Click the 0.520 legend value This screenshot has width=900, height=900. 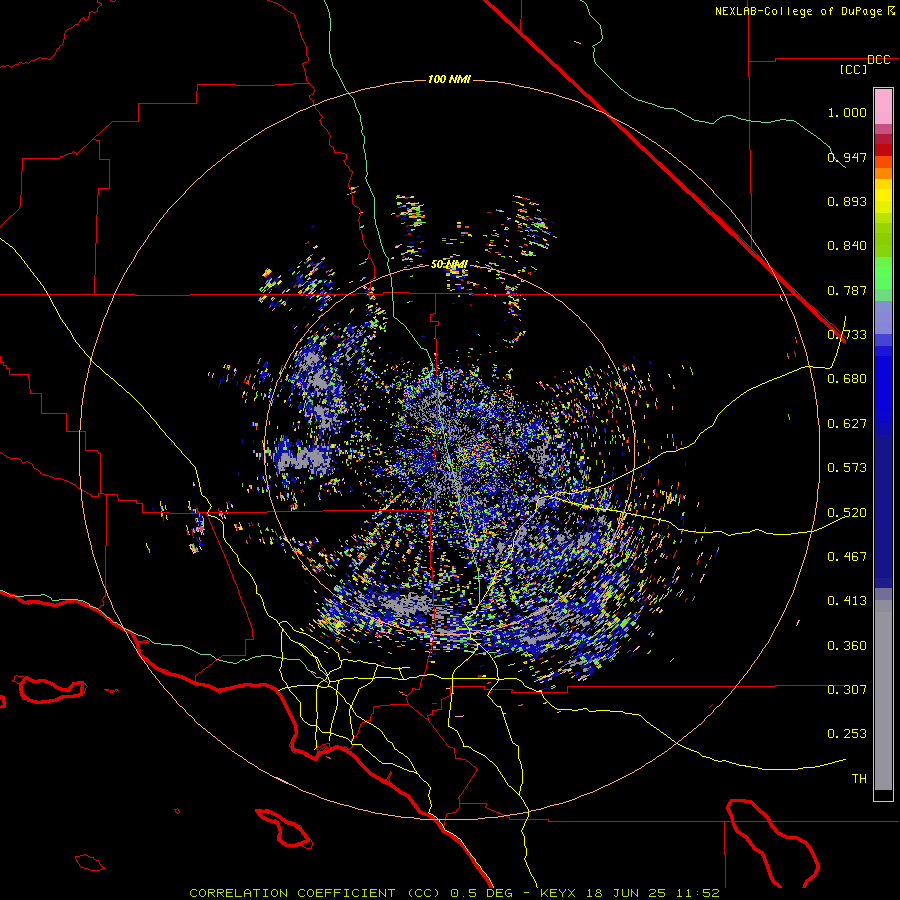pyautogui.click(x=847, y=513)
